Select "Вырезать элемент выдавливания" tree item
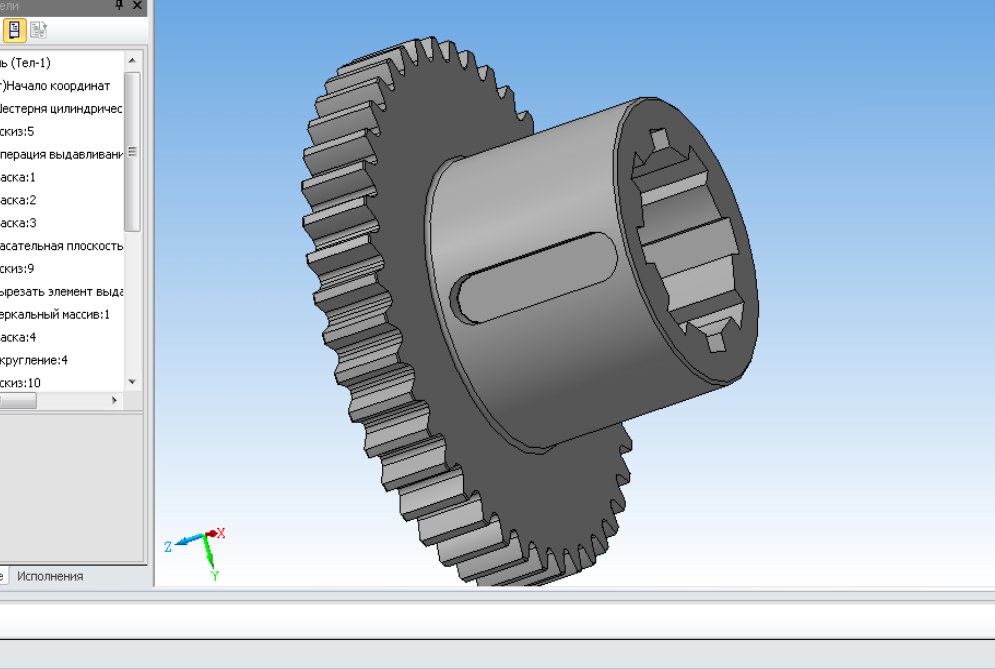 [x=61, y=291]
